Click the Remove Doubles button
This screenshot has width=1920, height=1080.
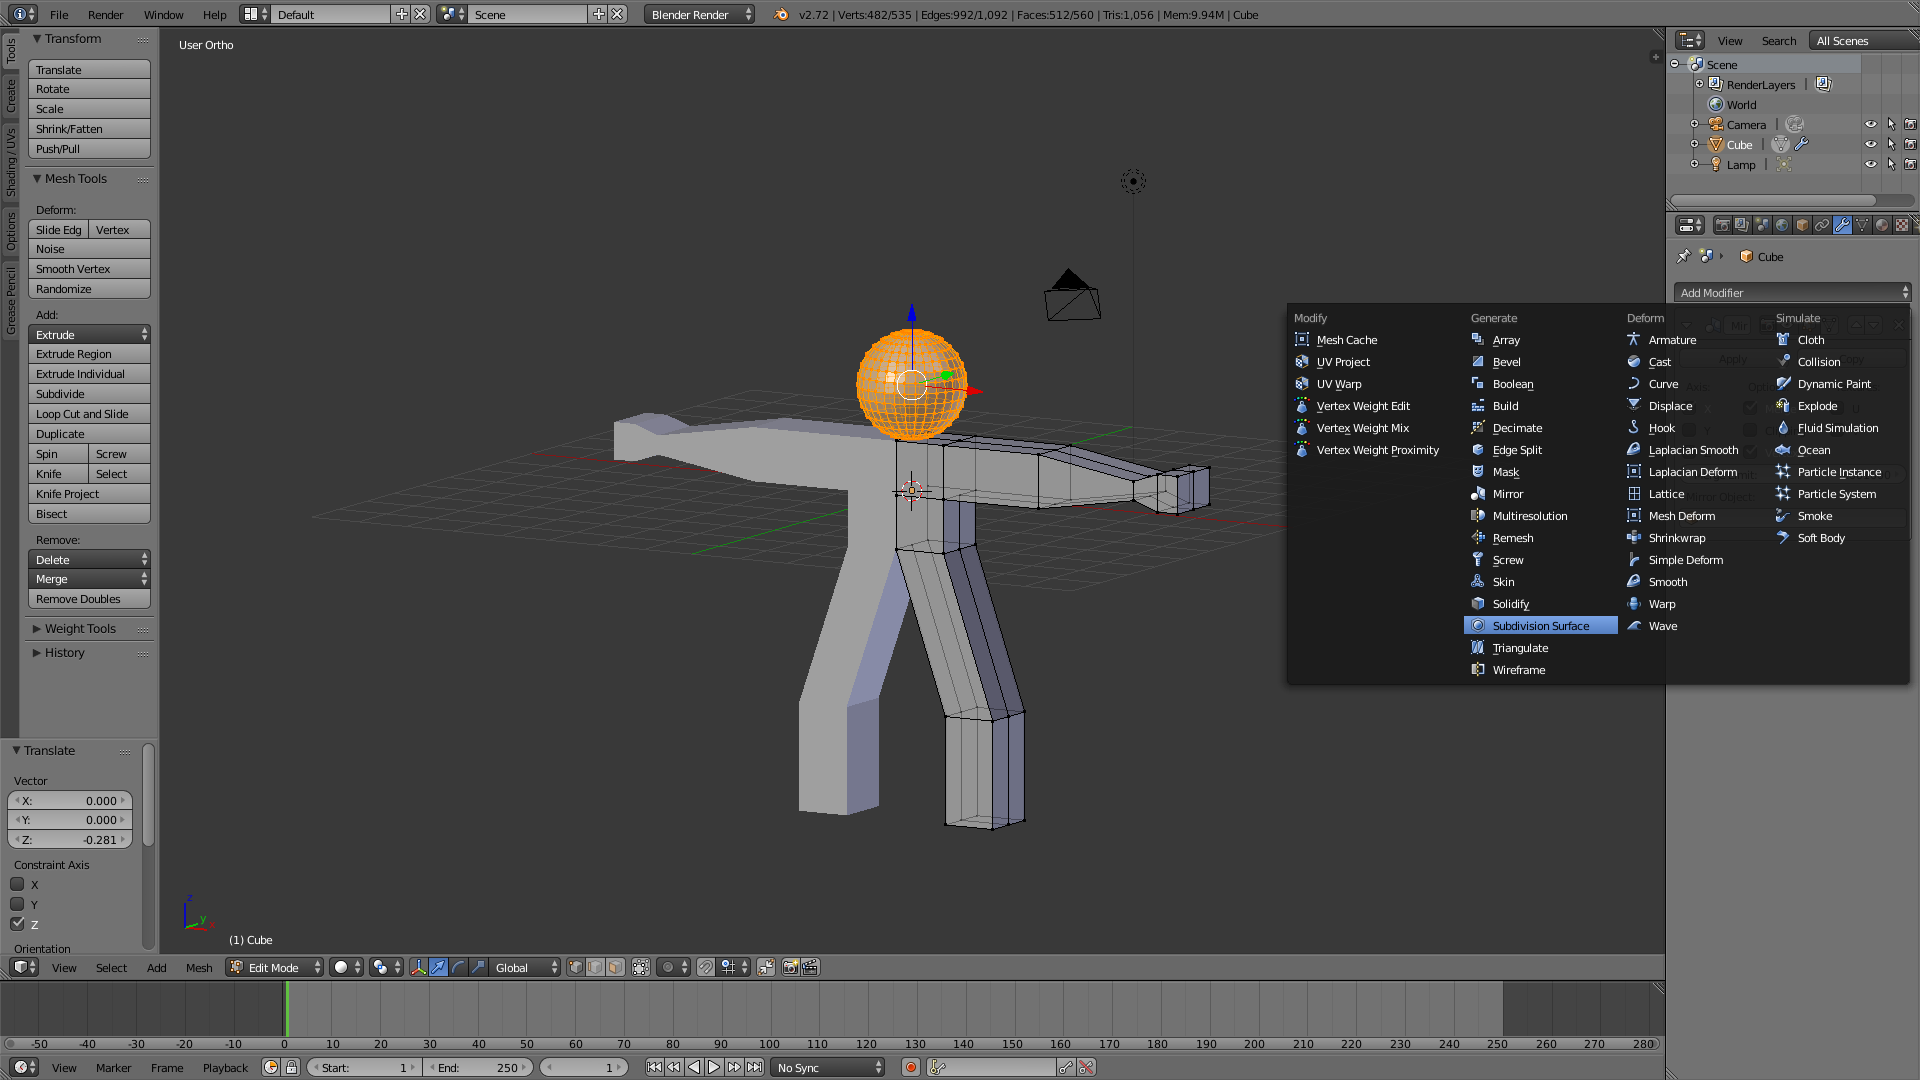89,599
